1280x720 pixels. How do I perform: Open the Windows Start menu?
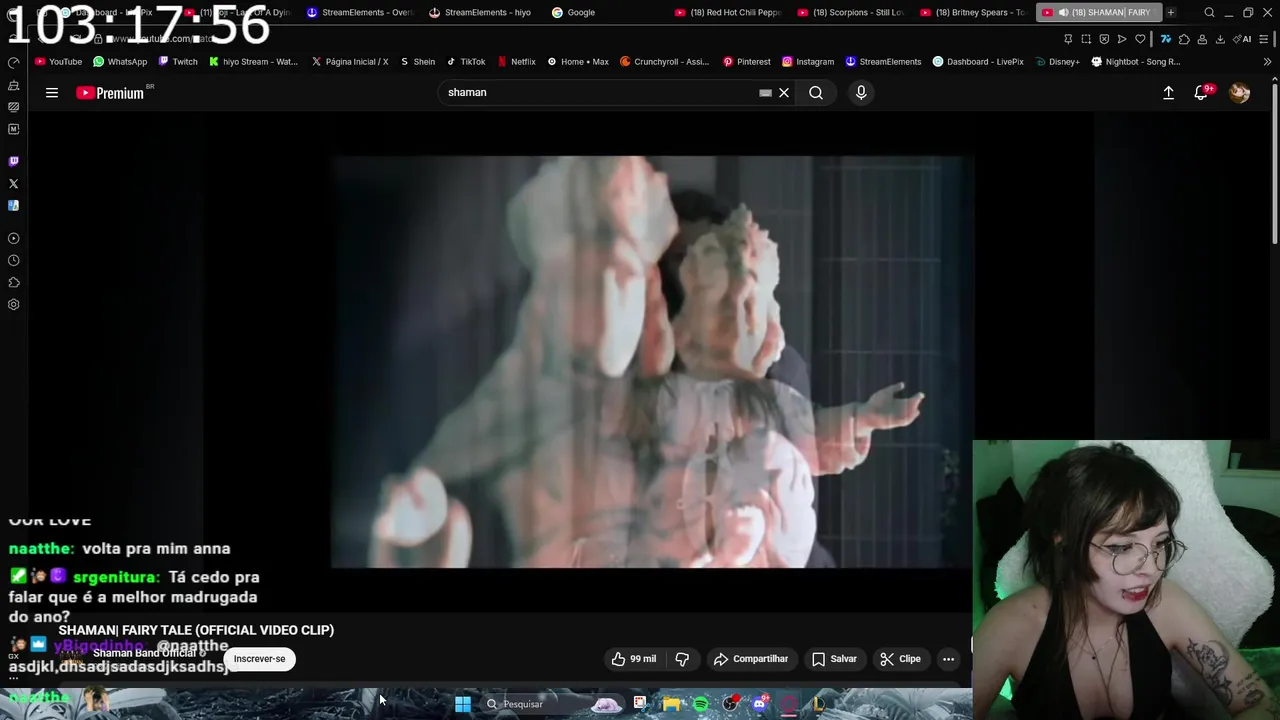(463, 704)
